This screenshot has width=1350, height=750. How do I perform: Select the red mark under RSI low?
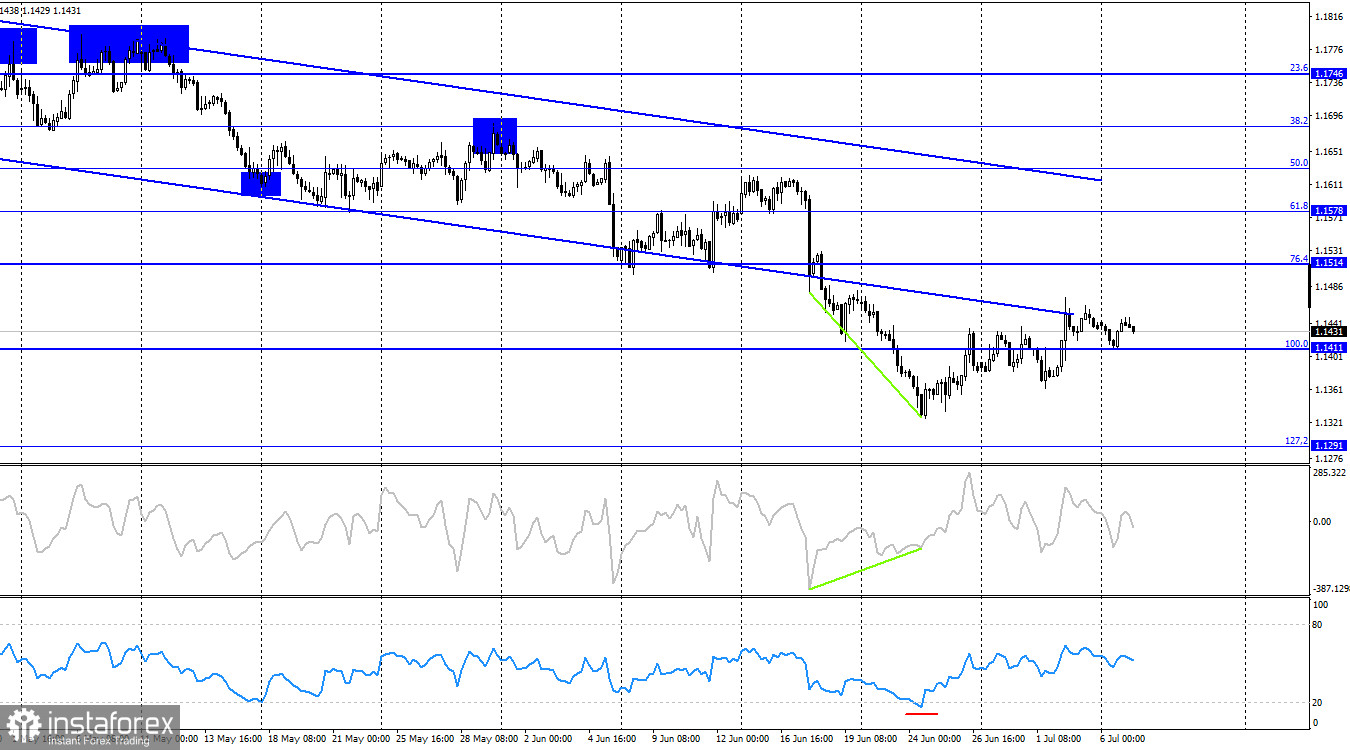921,713
